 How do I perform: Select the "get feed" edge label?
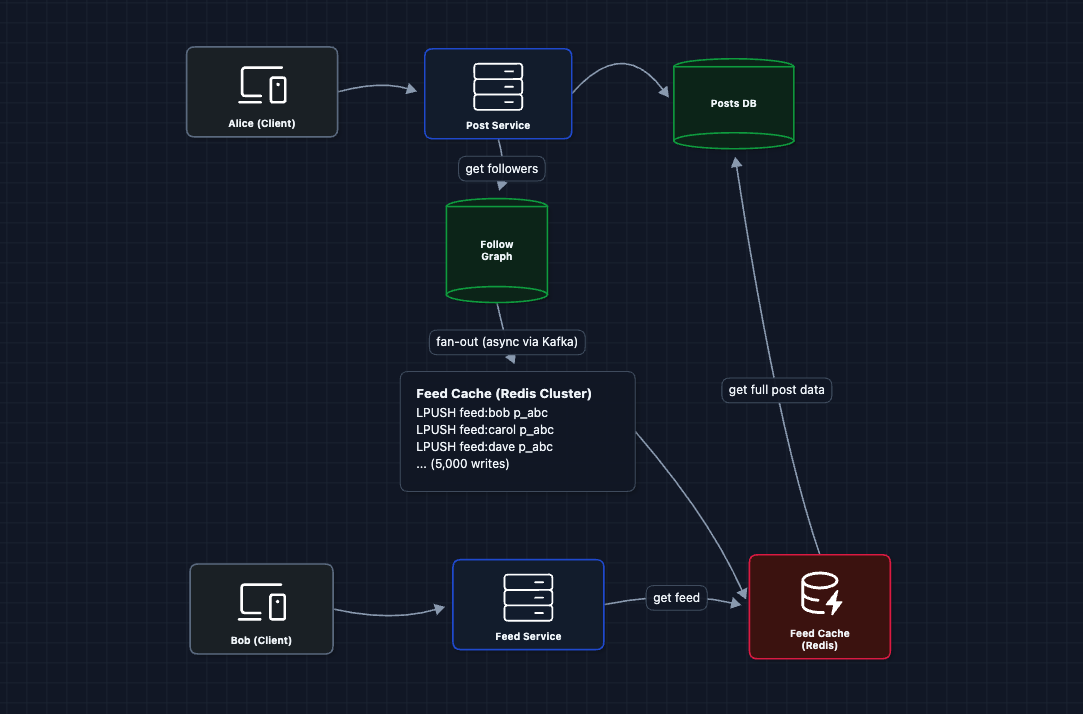(677, 598)
